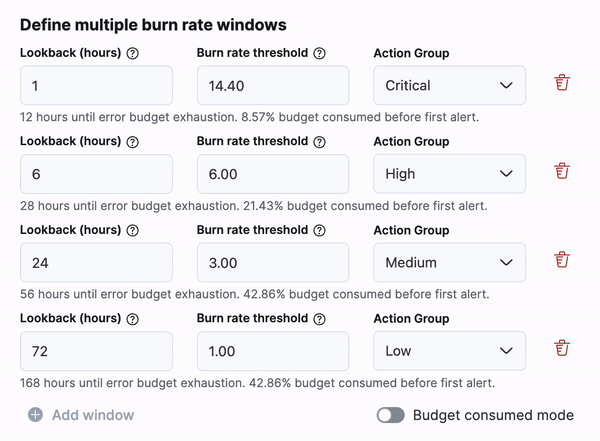Delete the Critical burn rate window
This screenshot has height=441, width=600.
point(562,84)
